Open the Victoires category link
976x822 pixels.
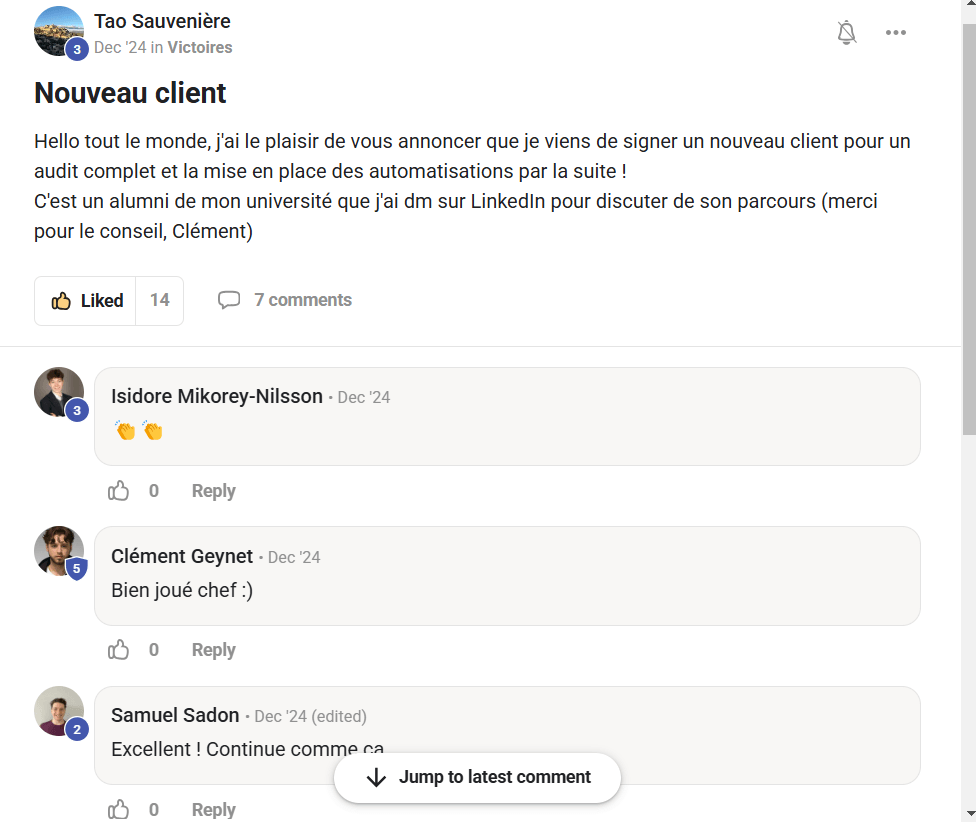tap(199, 47)
